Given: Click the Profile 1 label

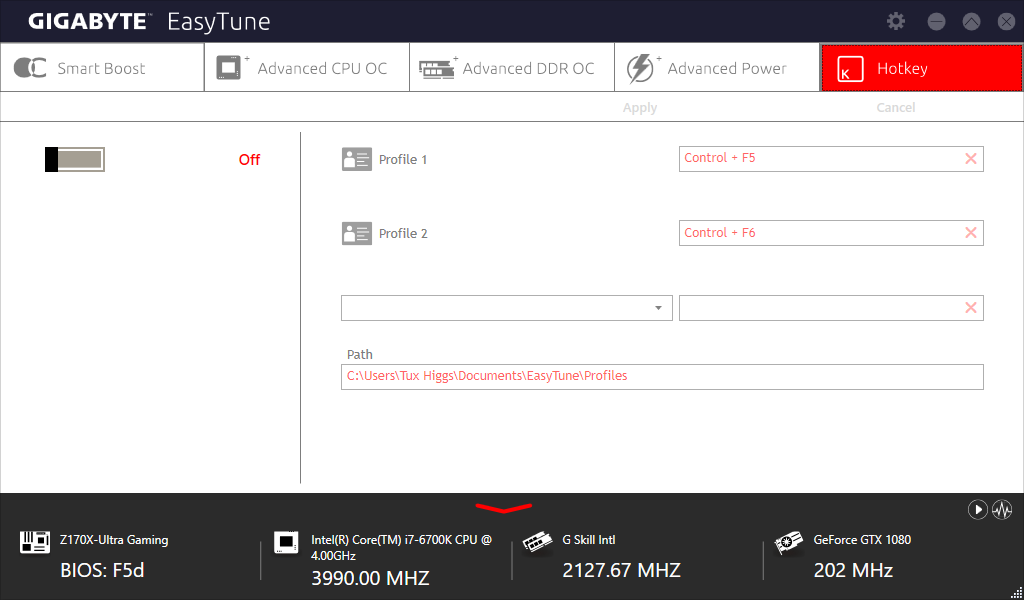Looking at the screenshot, I should (x=403, y=159).
